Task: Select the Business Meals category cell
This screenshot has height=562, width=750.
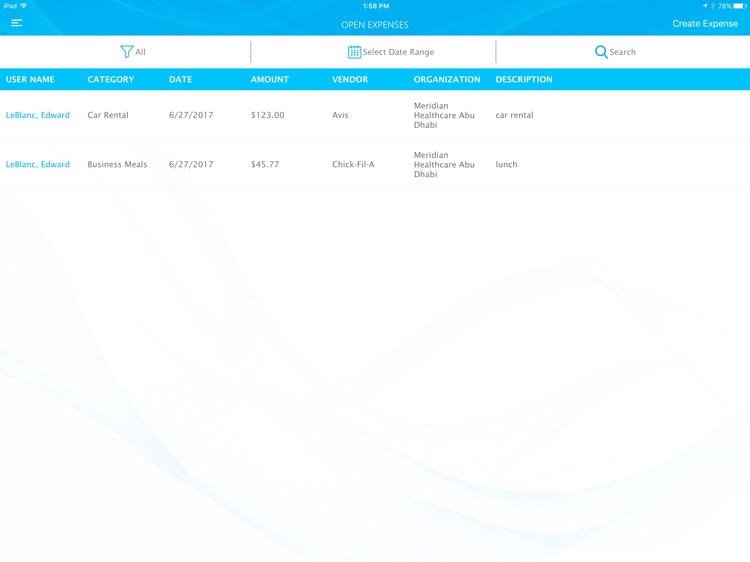Action: (x=117, y=164)
